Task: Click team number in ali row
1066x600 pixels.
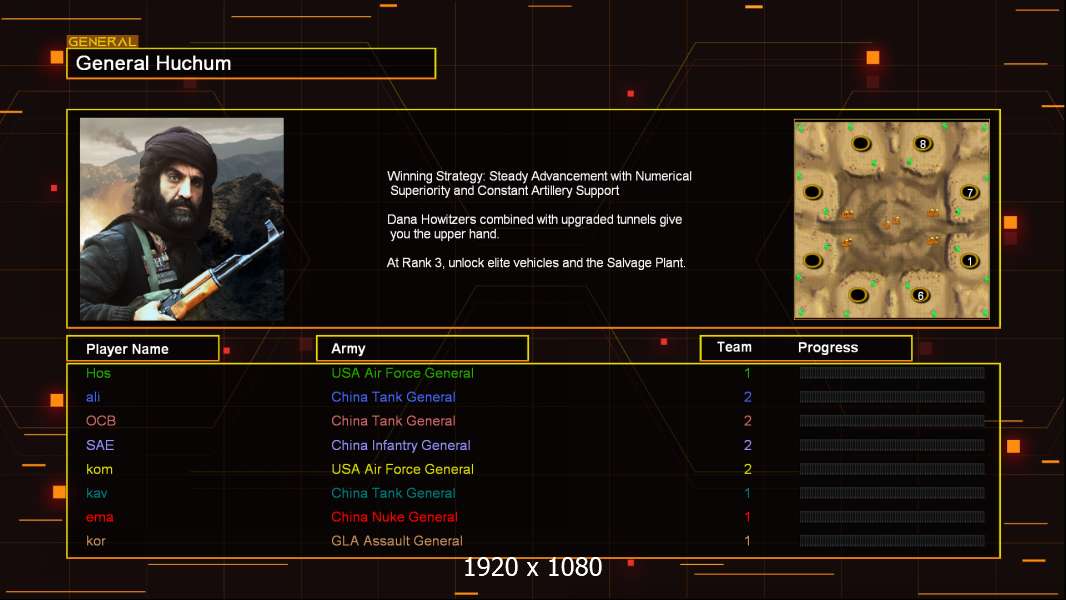Action: point(747,397)
